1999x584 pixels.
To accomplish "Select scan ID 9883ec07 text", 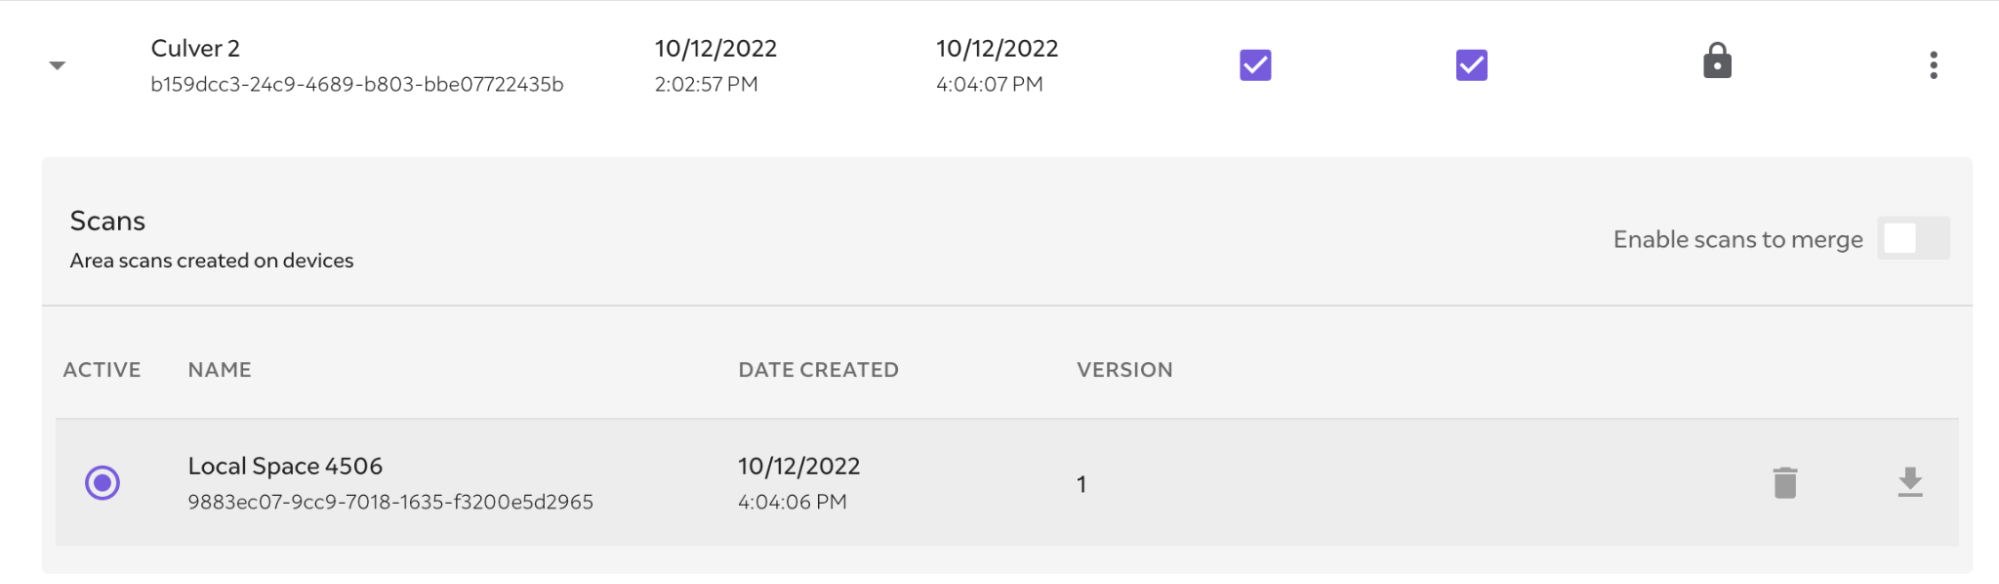I will click(x=390, y=502).
